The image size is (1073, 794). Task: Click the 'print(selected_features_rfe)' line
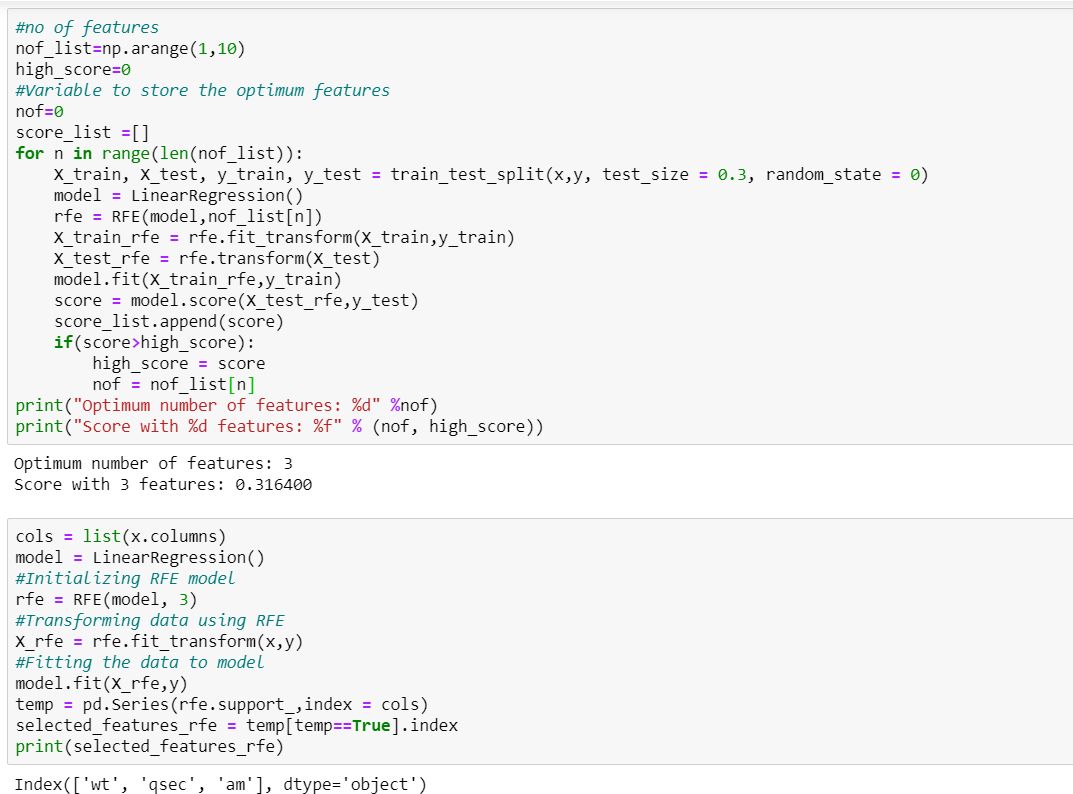149,746
